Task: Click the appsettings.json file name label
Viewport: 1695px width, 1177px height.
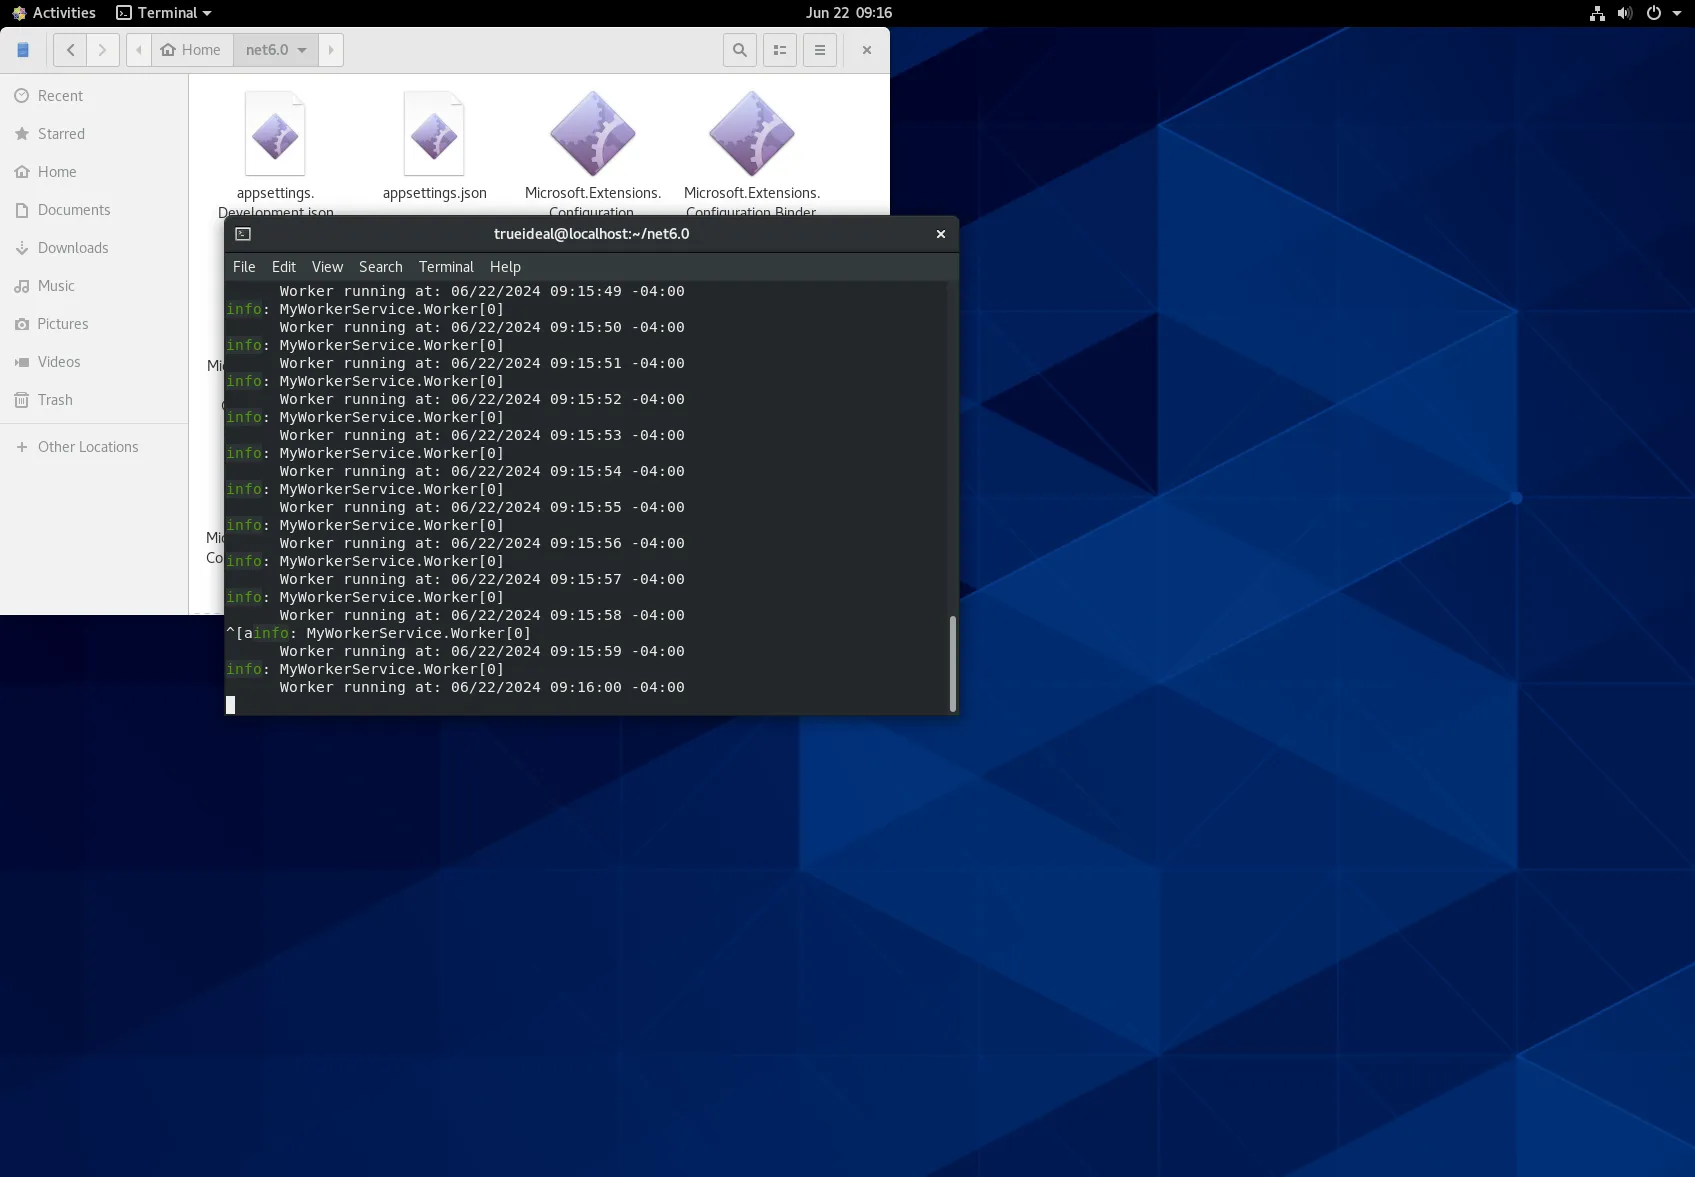Action: (x=435, y=193)
